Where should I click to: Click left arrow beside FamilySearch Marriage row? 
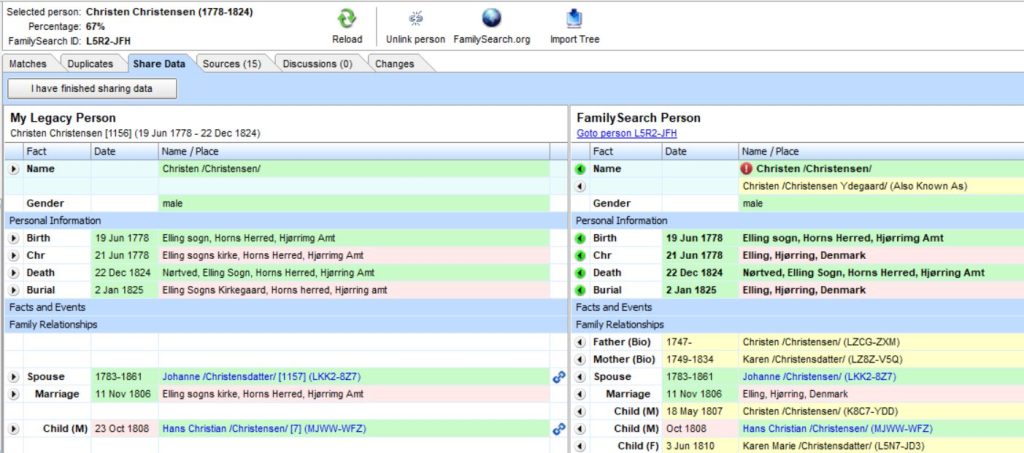(x=580, y=394)
